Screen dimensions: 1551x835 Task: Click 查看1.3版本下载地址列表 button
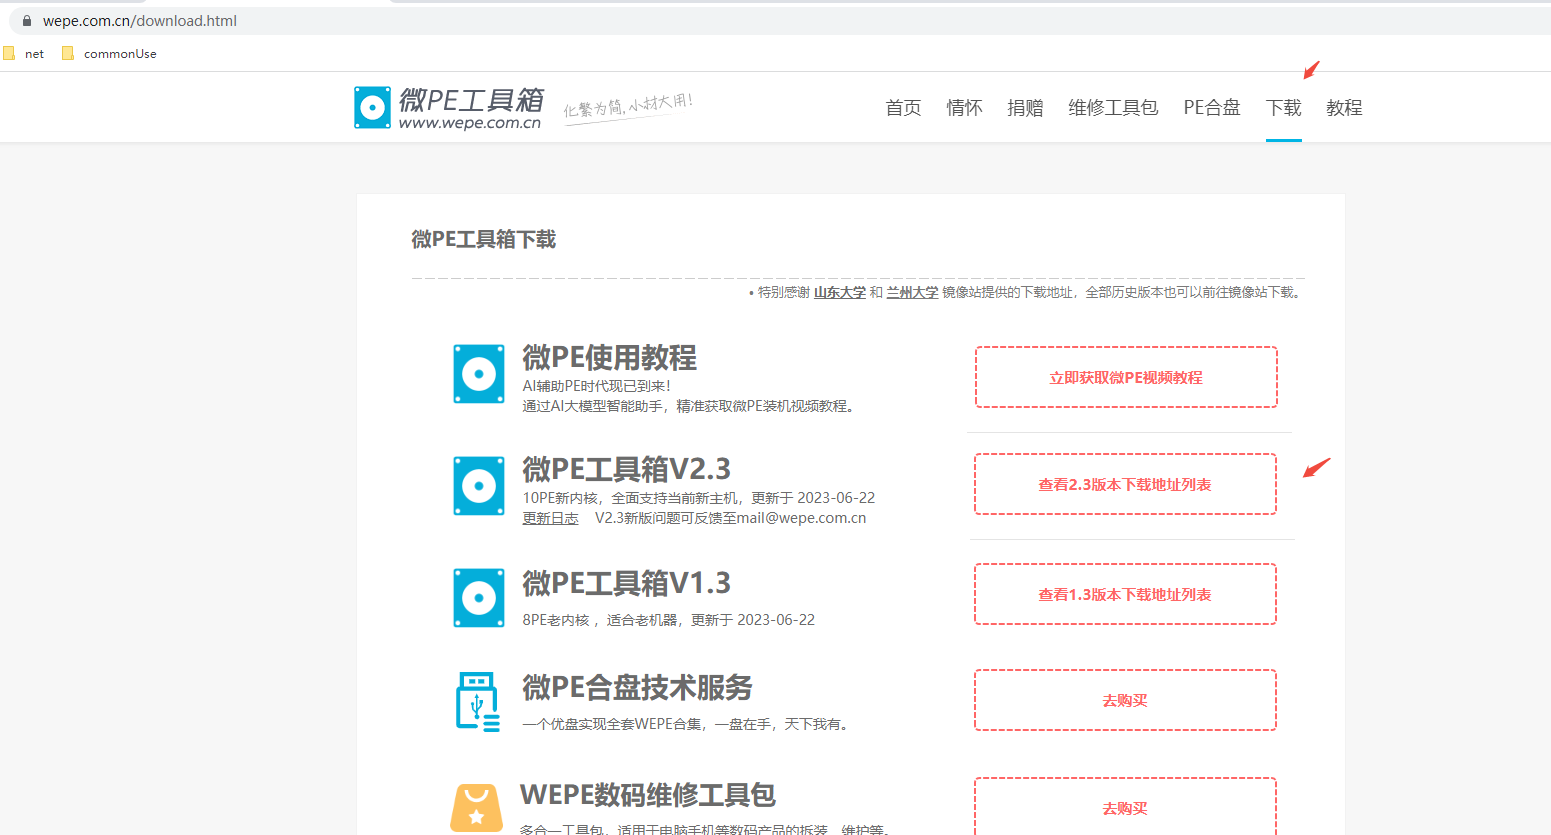[1125, 594]
